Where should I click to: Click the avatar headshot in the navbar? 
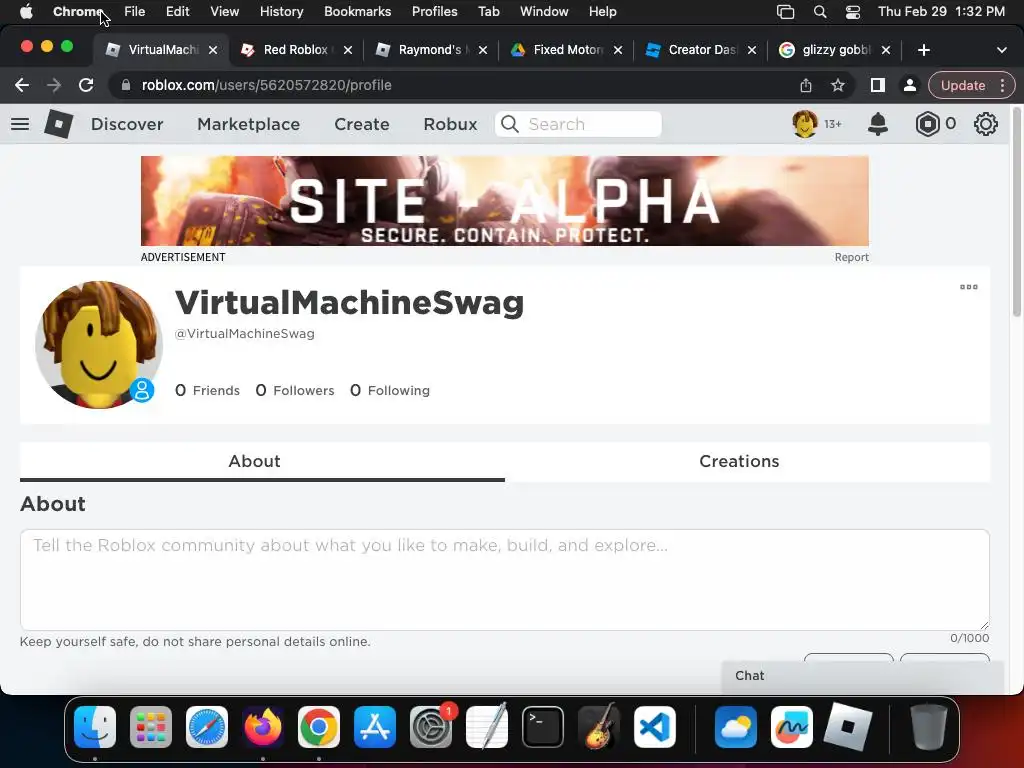[805, 124]
